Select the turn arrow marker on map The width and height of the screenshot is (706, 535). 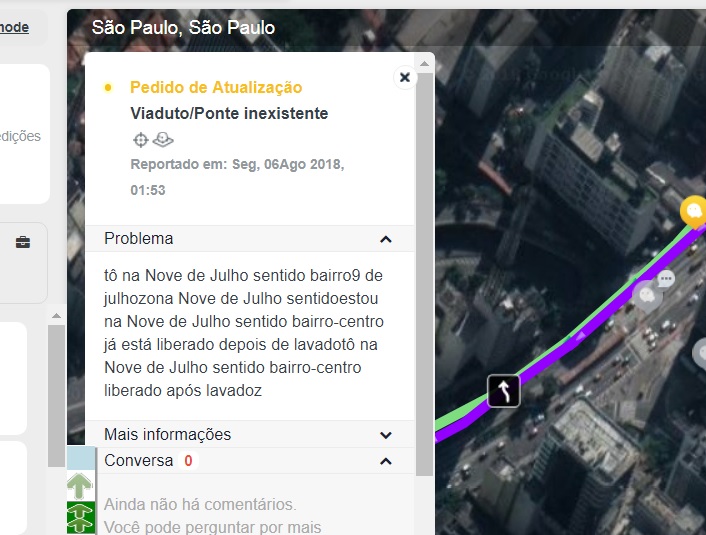504,391
